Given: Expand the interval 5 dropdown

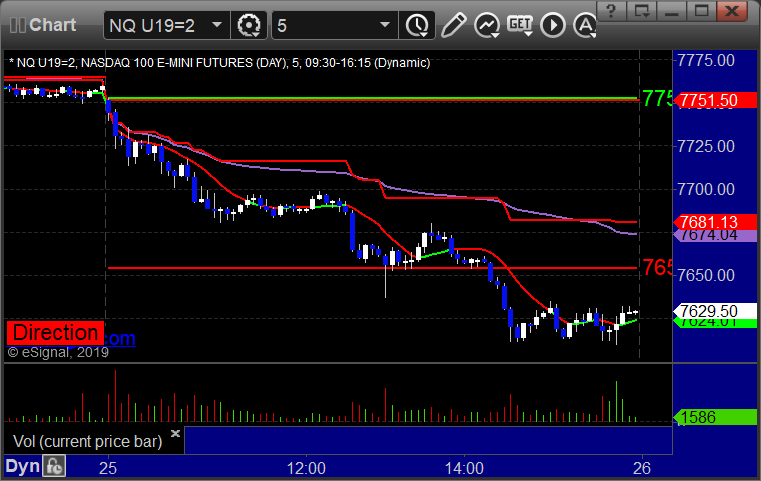Looking at the screenshot, I should [x=385, y=25].
